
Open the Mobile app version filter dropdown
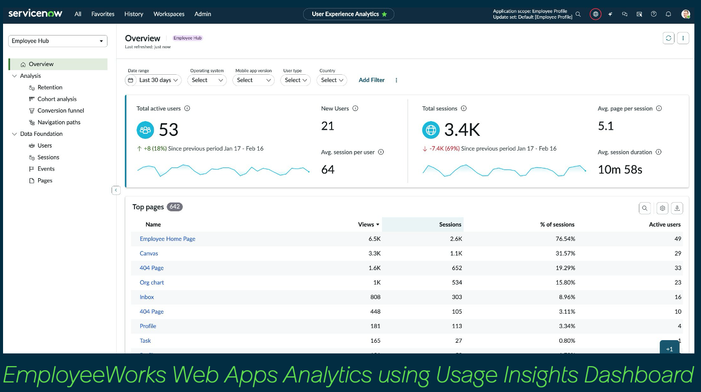(253, 80)
